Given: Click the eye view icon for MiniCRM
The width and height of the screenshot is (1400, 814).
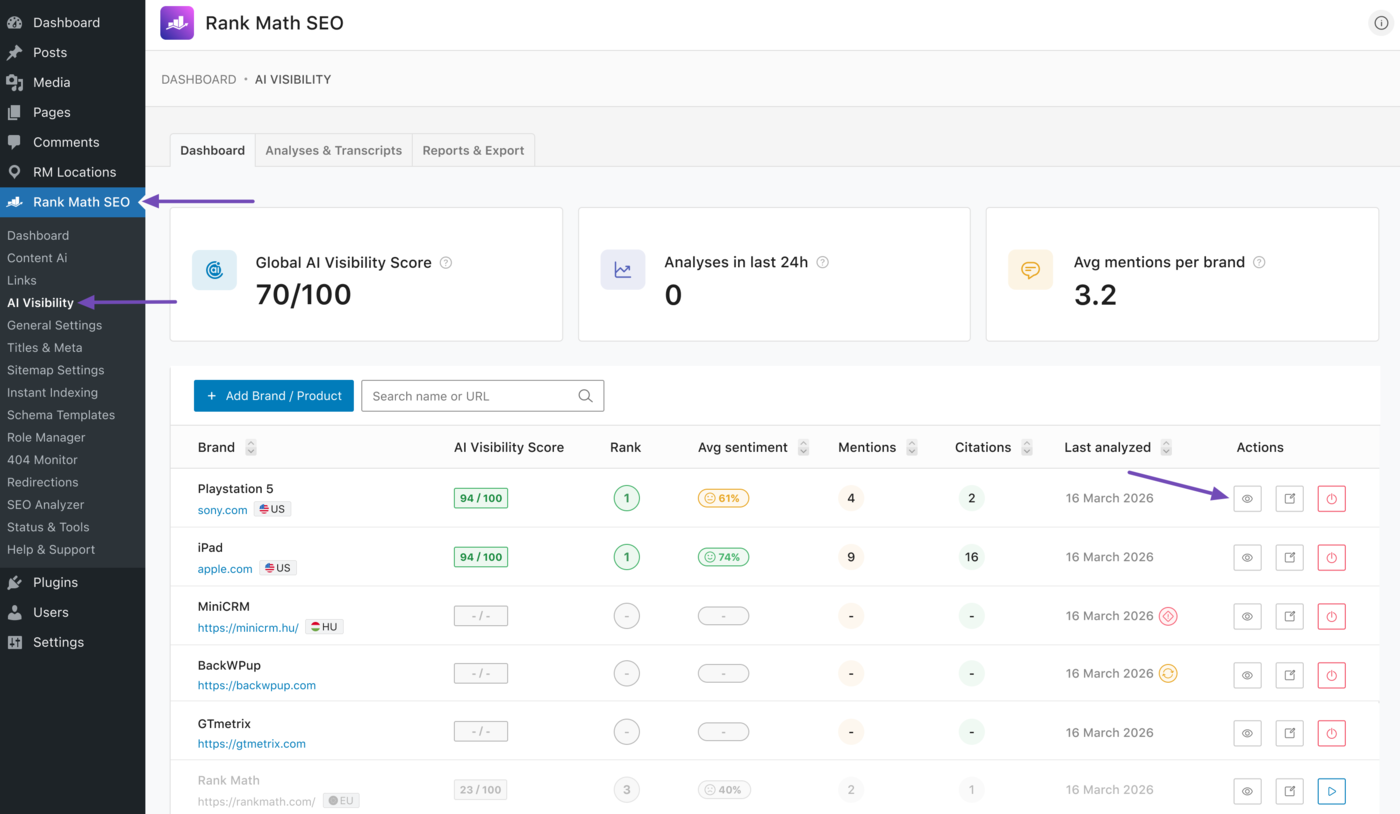Looking at the screenshot, I should pos(1247,616).
